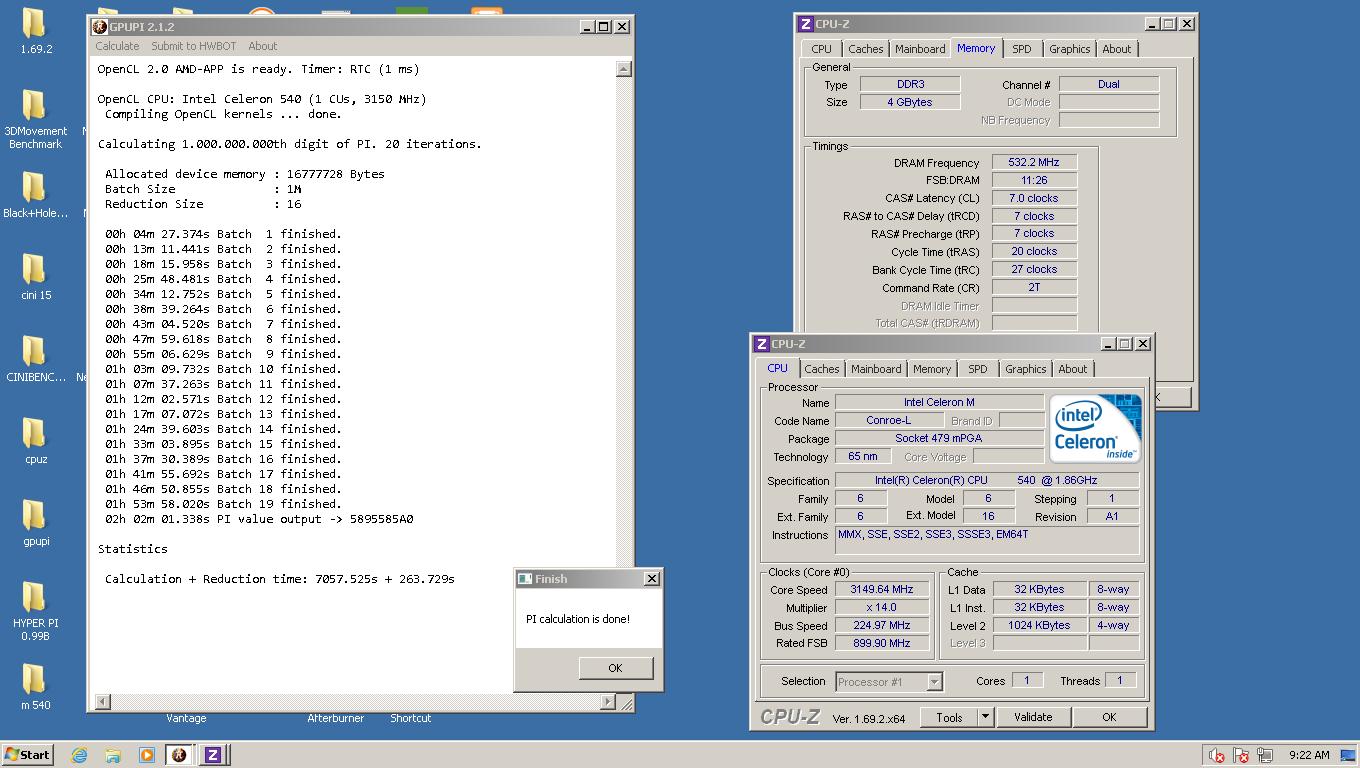Open the Action Center flag tray icon
Screen dimensions: 1360x768
[x=1241, y=755]
